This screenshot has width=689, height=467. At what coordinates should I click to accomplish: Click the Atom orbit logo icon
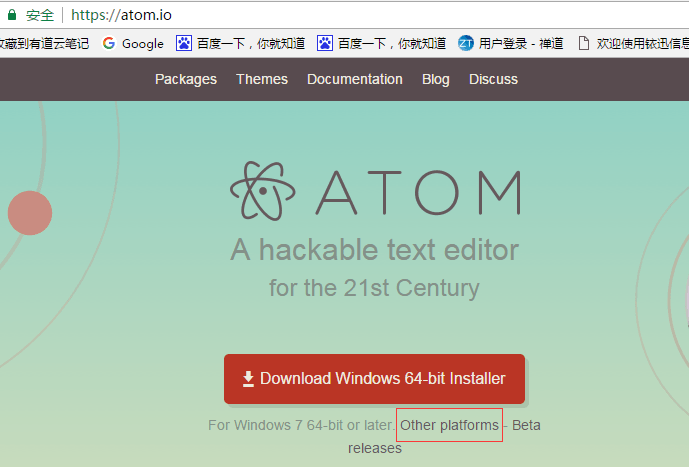coord(265,190)
